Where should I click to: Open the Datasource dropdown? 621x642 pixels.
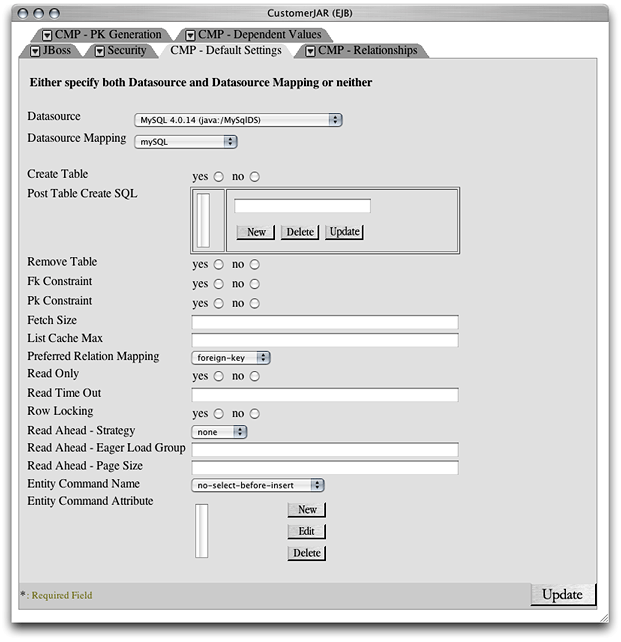(238, 120)
